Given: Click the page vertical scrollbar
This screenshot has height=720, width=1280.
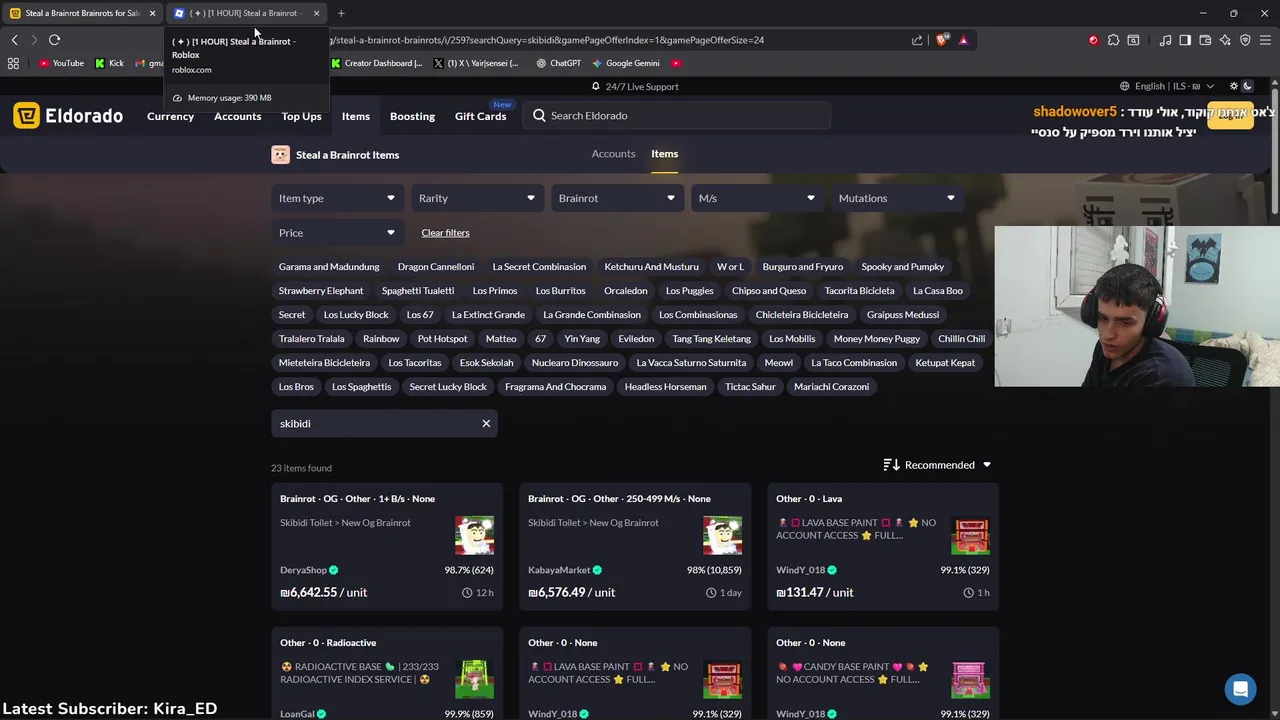Looking at the screenshot, I should pyautogui.click(x=1275, y=150).
